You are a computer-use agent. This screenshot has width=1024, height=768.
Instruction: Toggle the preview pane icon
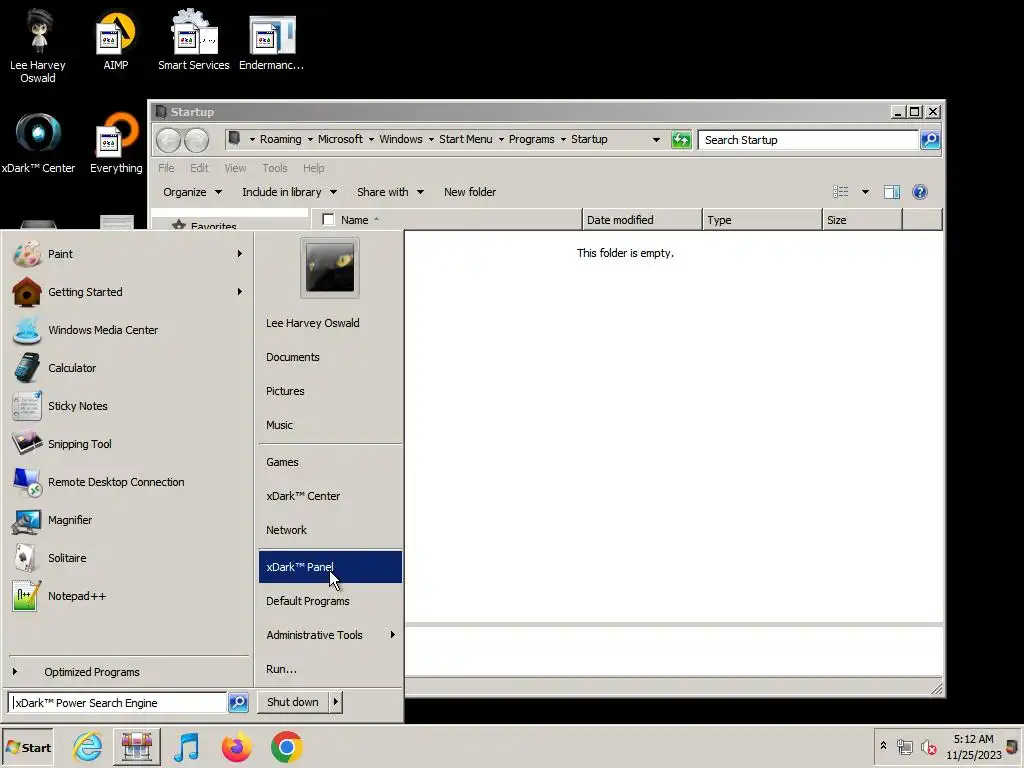[x=891, y=192]
